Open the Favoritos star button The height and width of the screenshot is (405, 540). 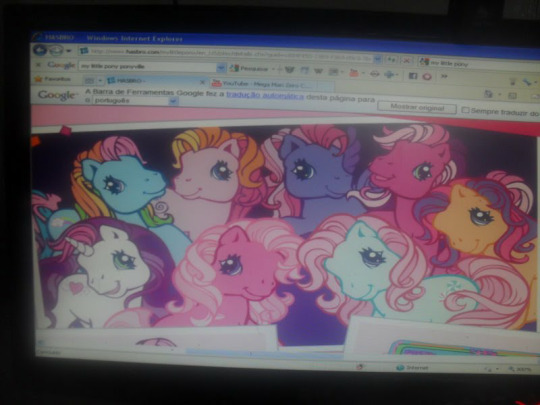[53, 79]
